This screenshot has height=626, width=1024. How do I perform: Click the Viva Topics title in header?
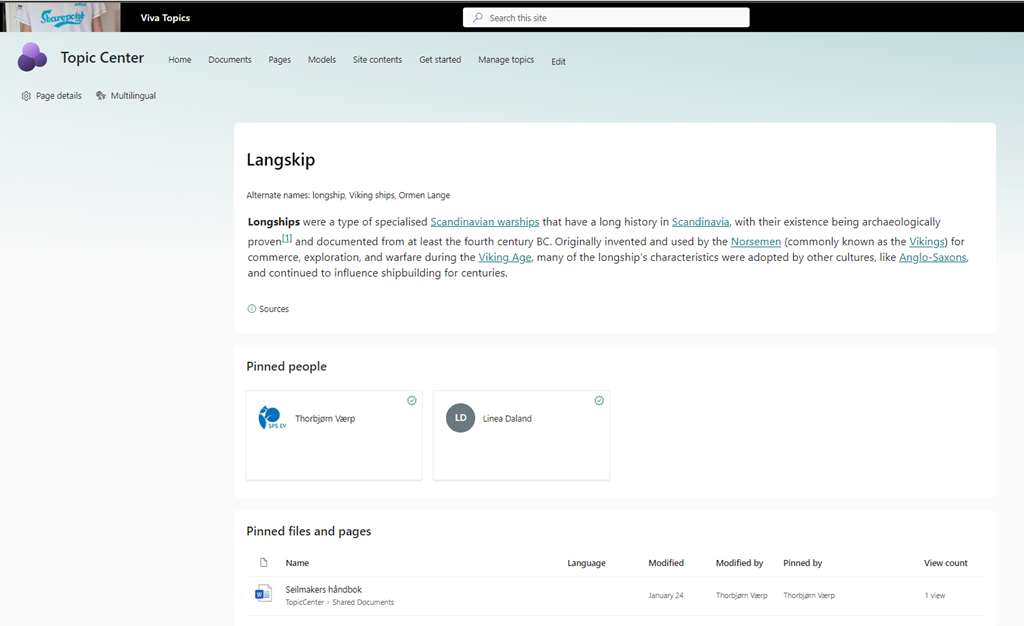[x=165, y=18]
